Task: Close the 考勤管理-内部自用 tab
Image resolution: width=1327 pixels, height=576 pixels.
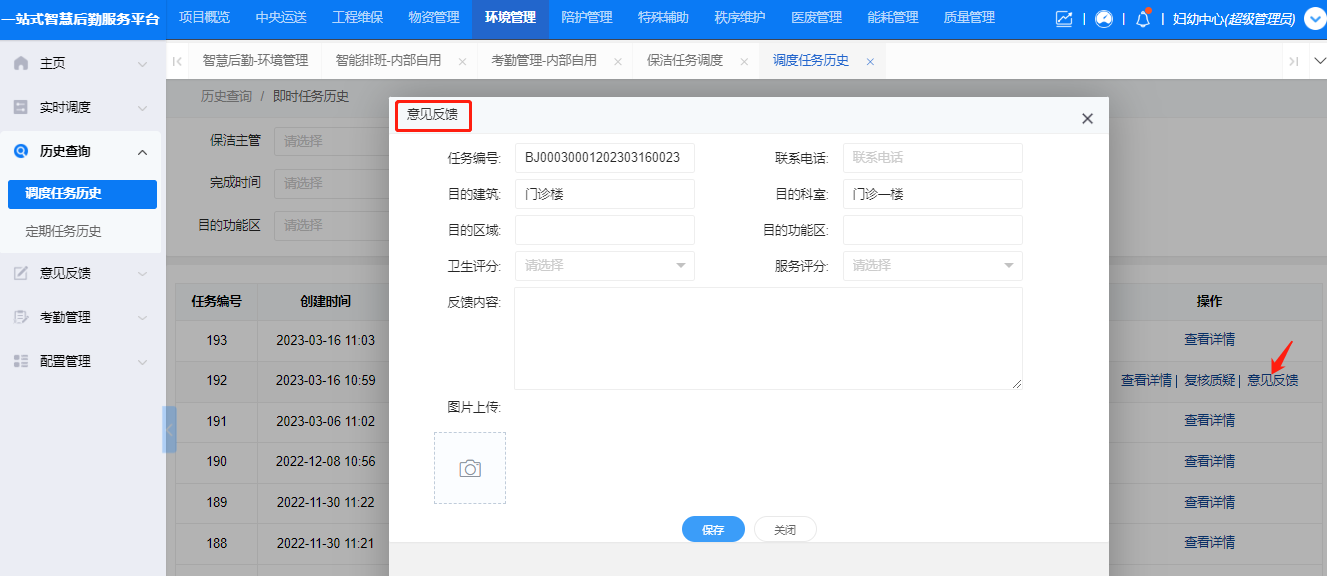Action: click(x=618, y=62)
